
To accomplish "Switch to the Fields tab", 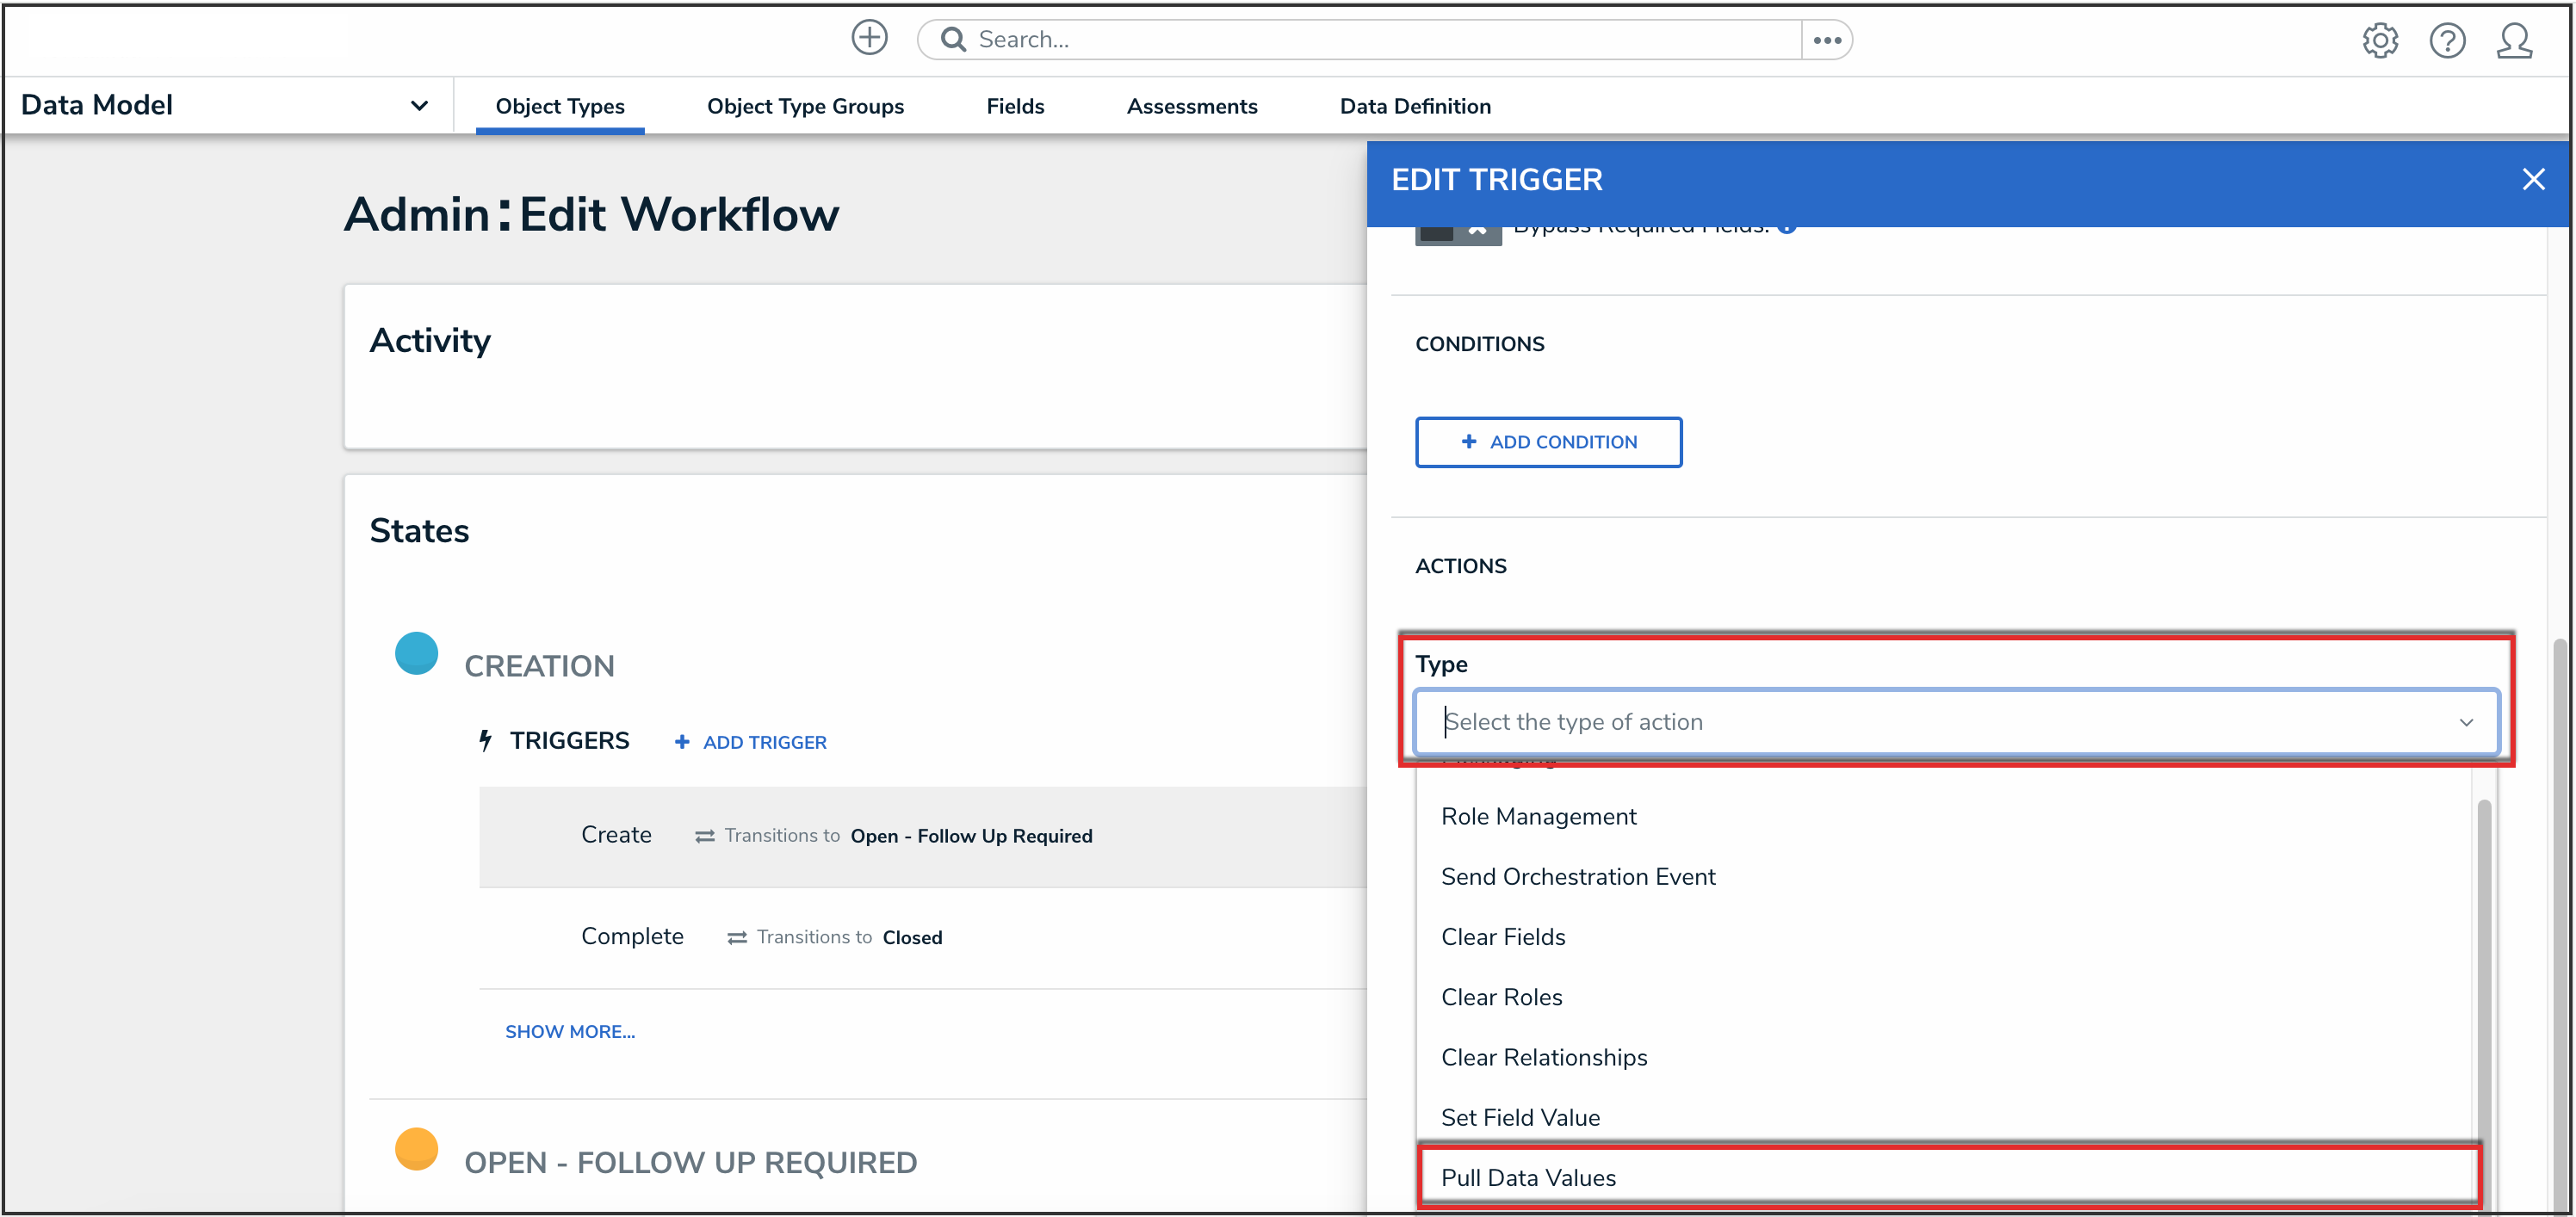I will coord(1014,106).
